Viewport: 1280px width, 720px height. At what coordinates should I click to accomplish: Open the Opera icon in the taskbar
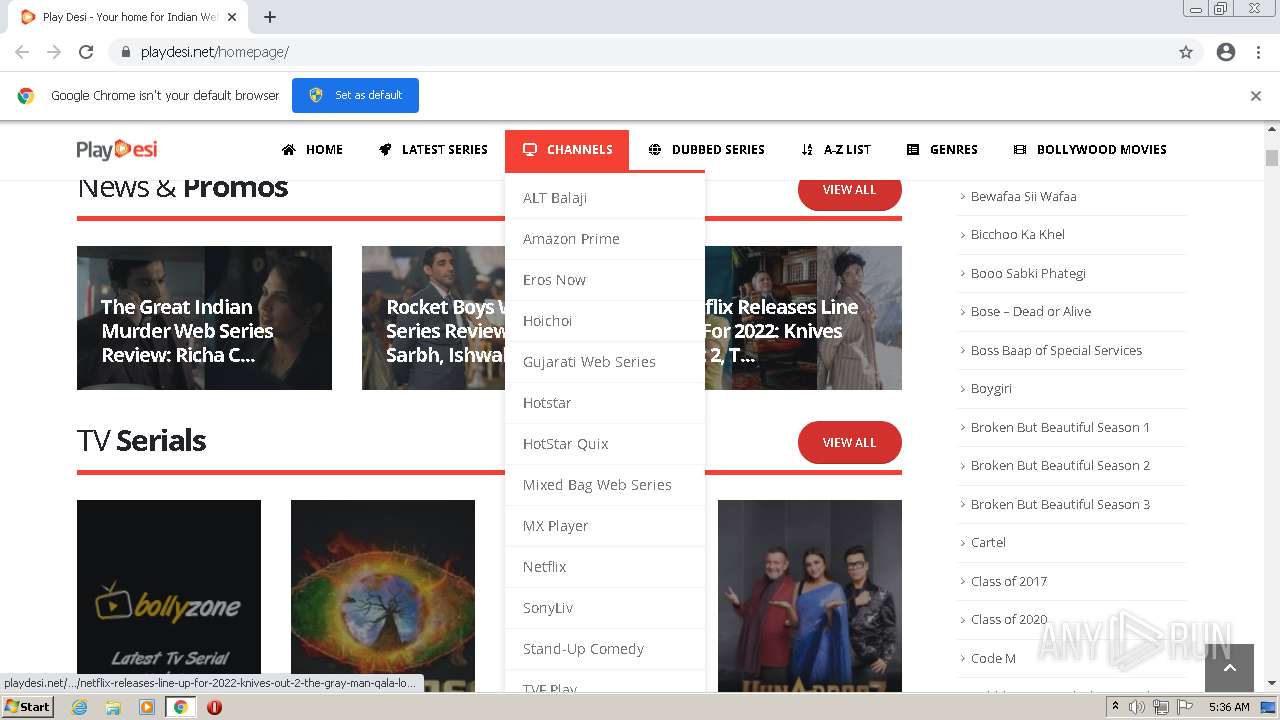(214, 707)
